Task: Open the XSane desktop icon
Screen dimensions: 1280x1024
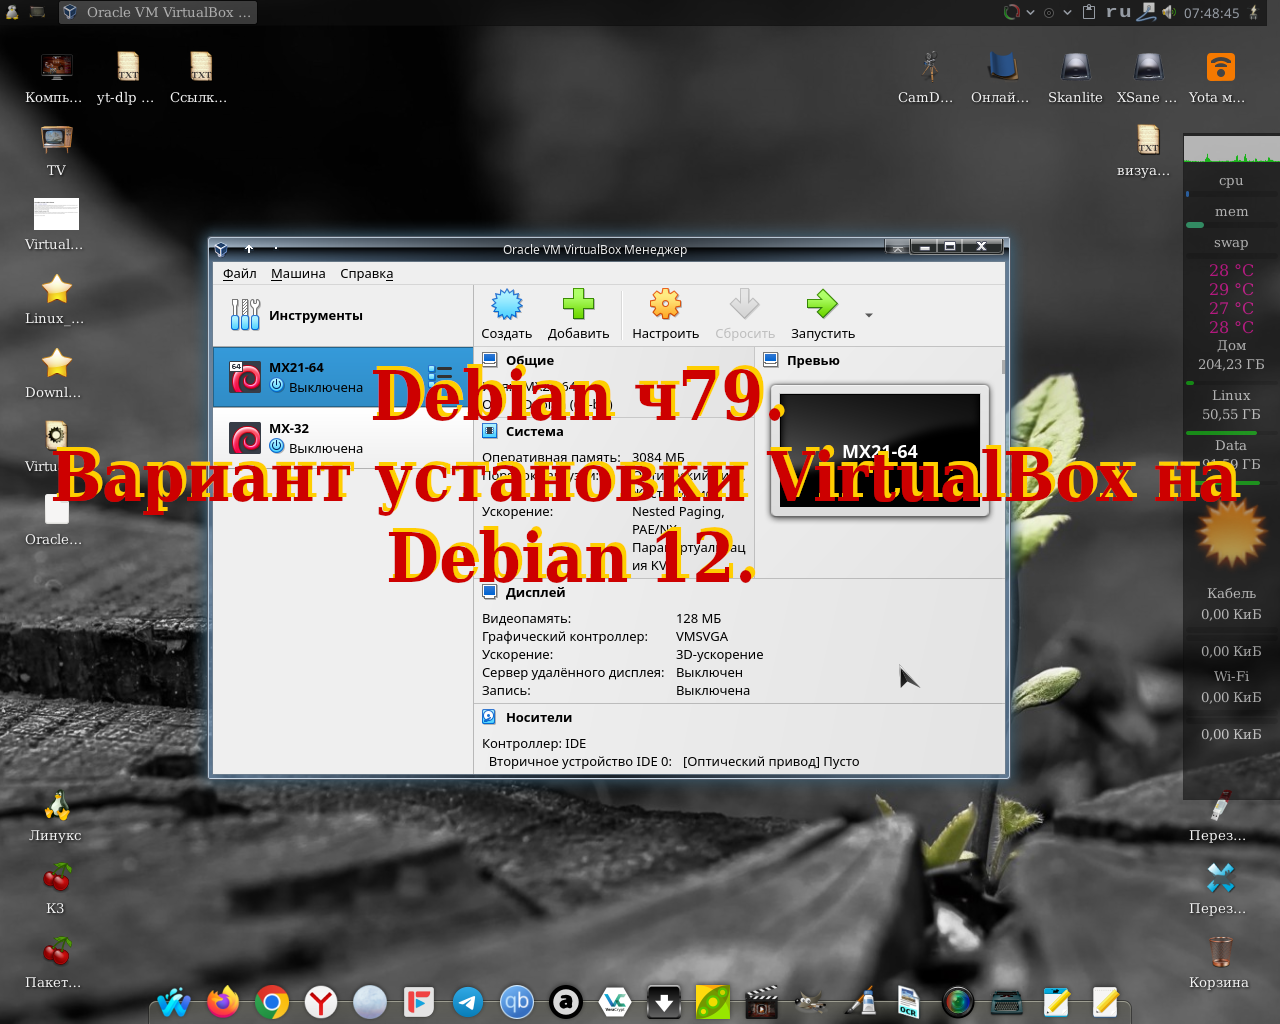Action: coord(1147,78)
